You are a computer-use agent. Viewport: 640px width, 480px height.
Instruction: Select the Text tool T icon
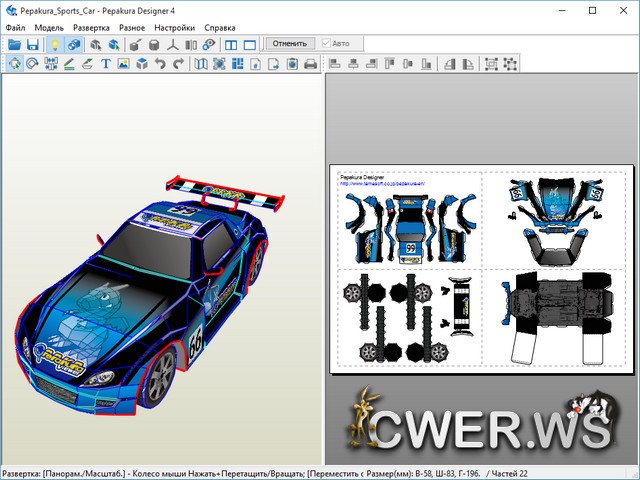[x=106, y=64]
